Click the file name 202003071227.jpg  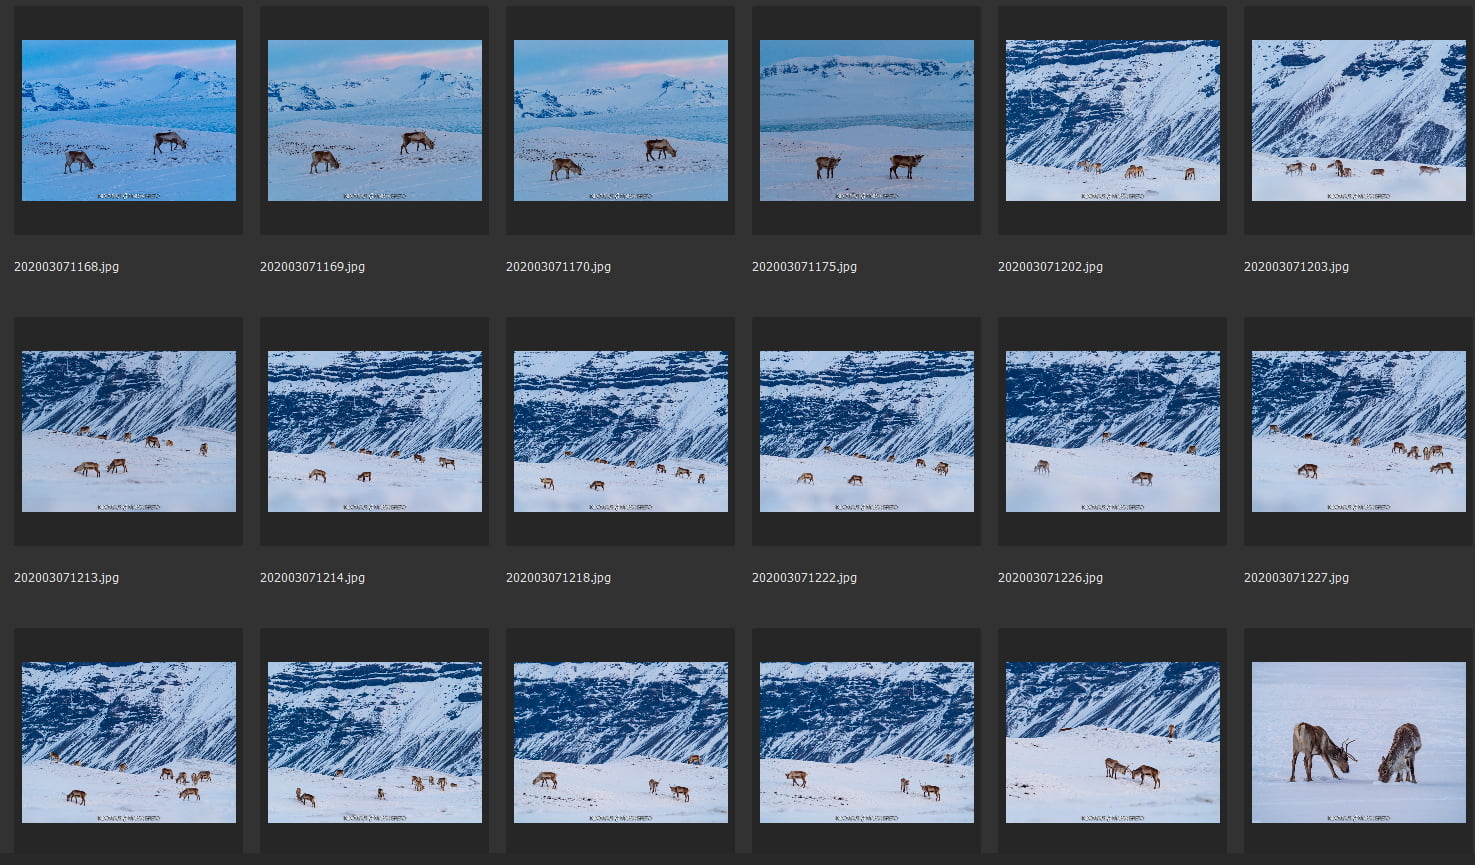coord(1296,578)
